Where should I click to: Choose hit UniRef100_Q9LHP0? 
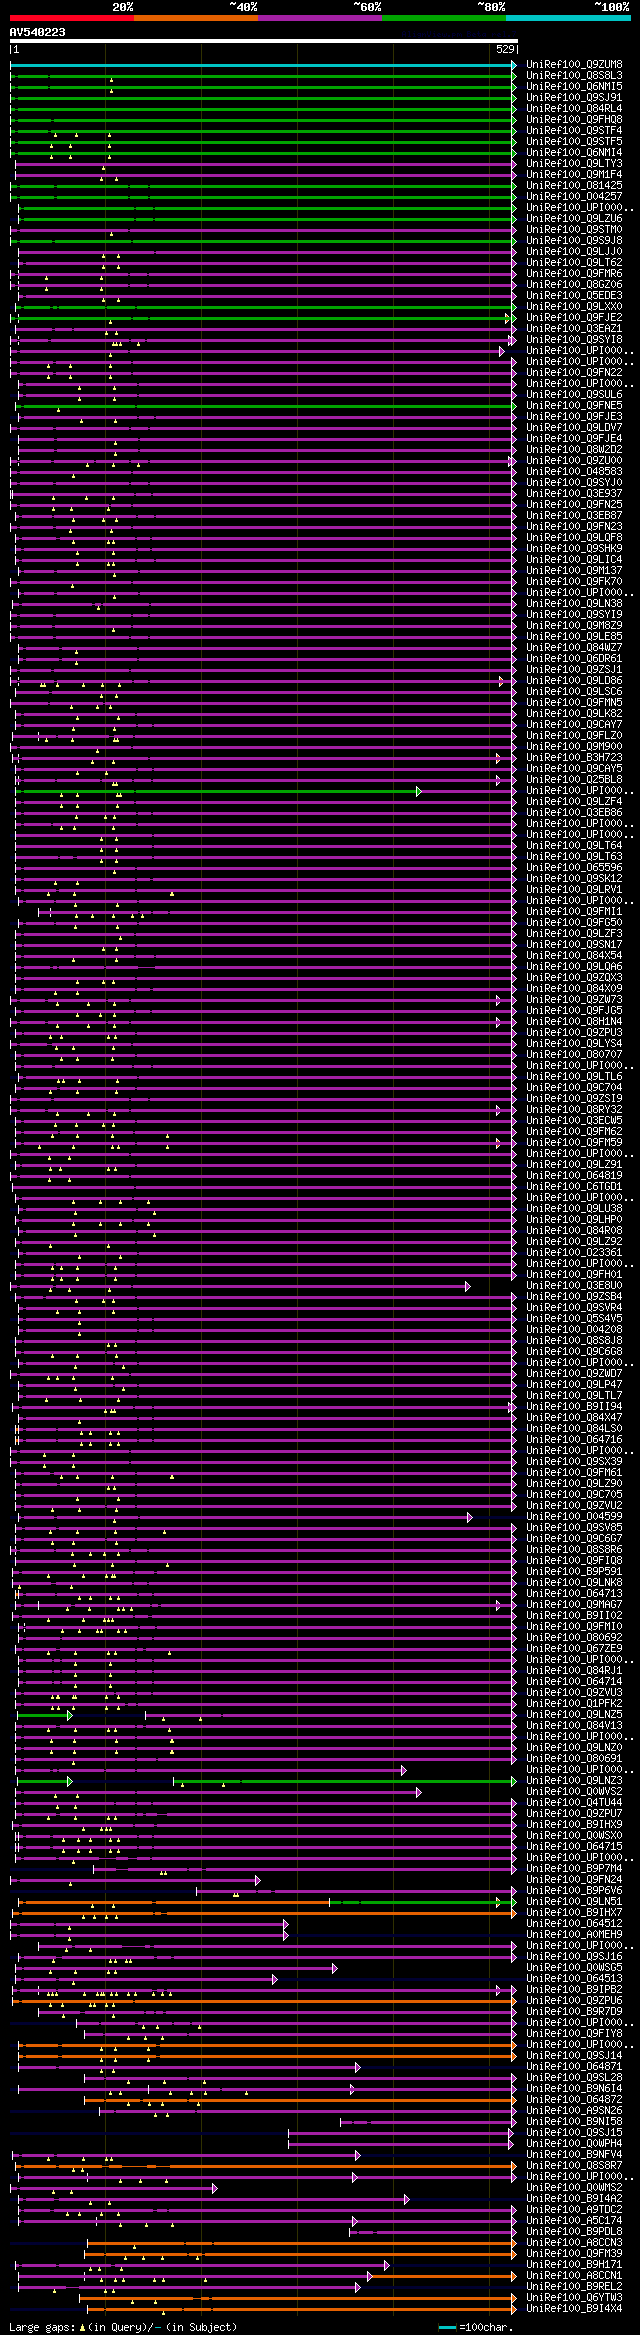pyautogui.click(x=574, y=1220)
